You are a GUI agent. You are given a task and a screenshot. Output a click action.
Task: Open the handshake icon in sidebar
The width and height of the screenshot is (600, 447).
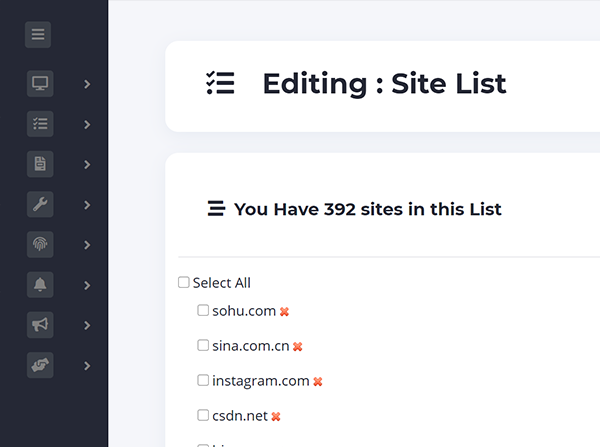click(40, 366)
